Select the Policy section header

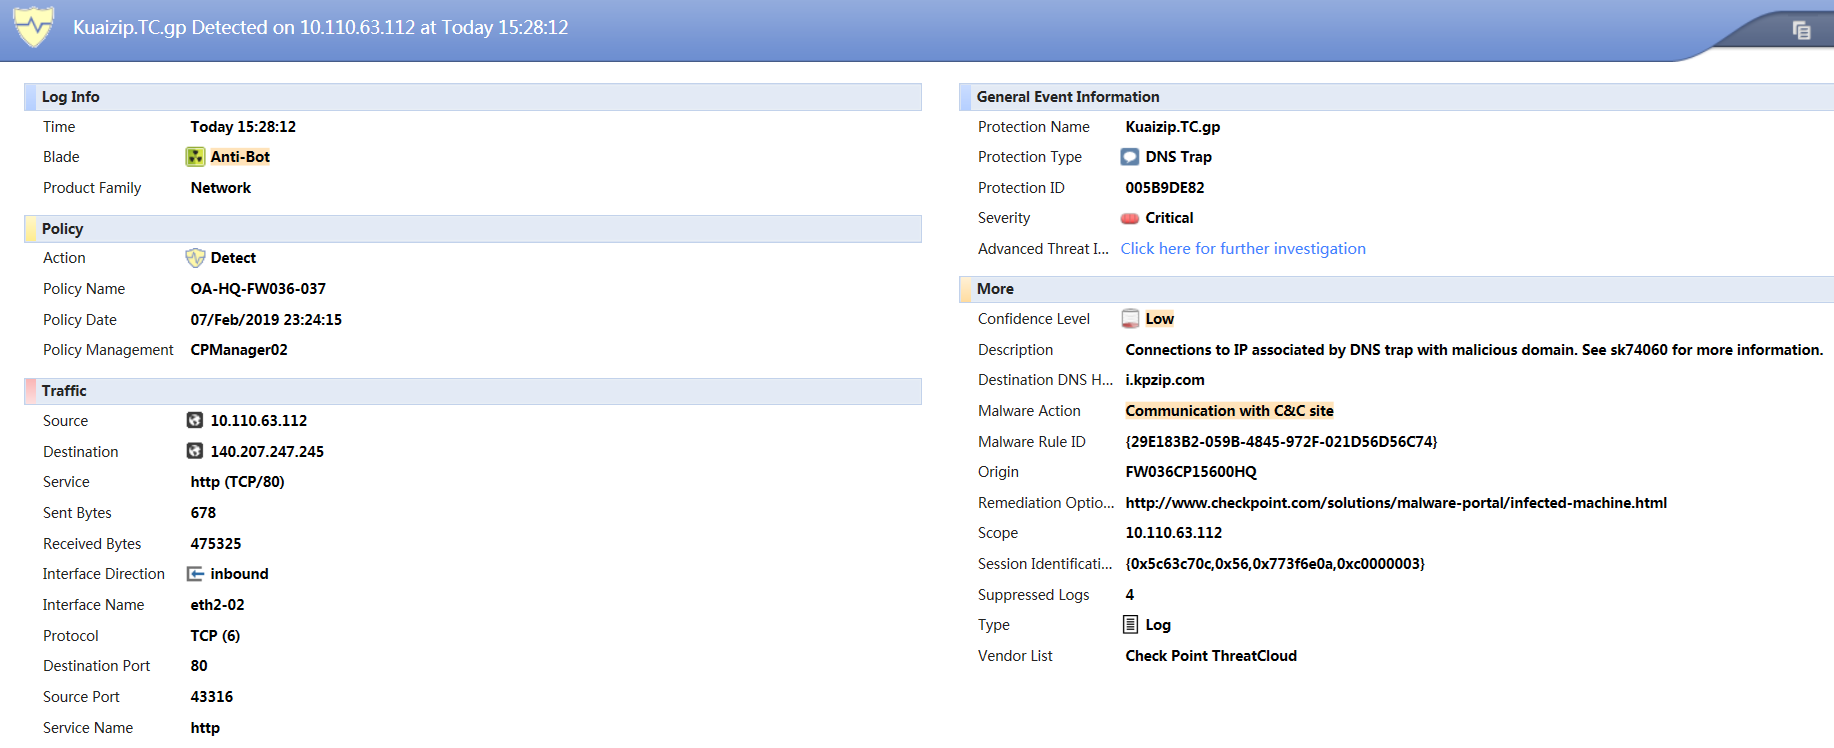pyautogui.click(x=472, y=229)
